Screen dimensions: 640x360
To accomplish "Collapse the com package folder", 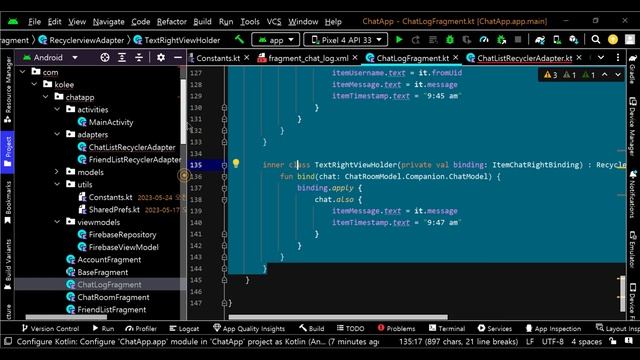I will (23, 72).
